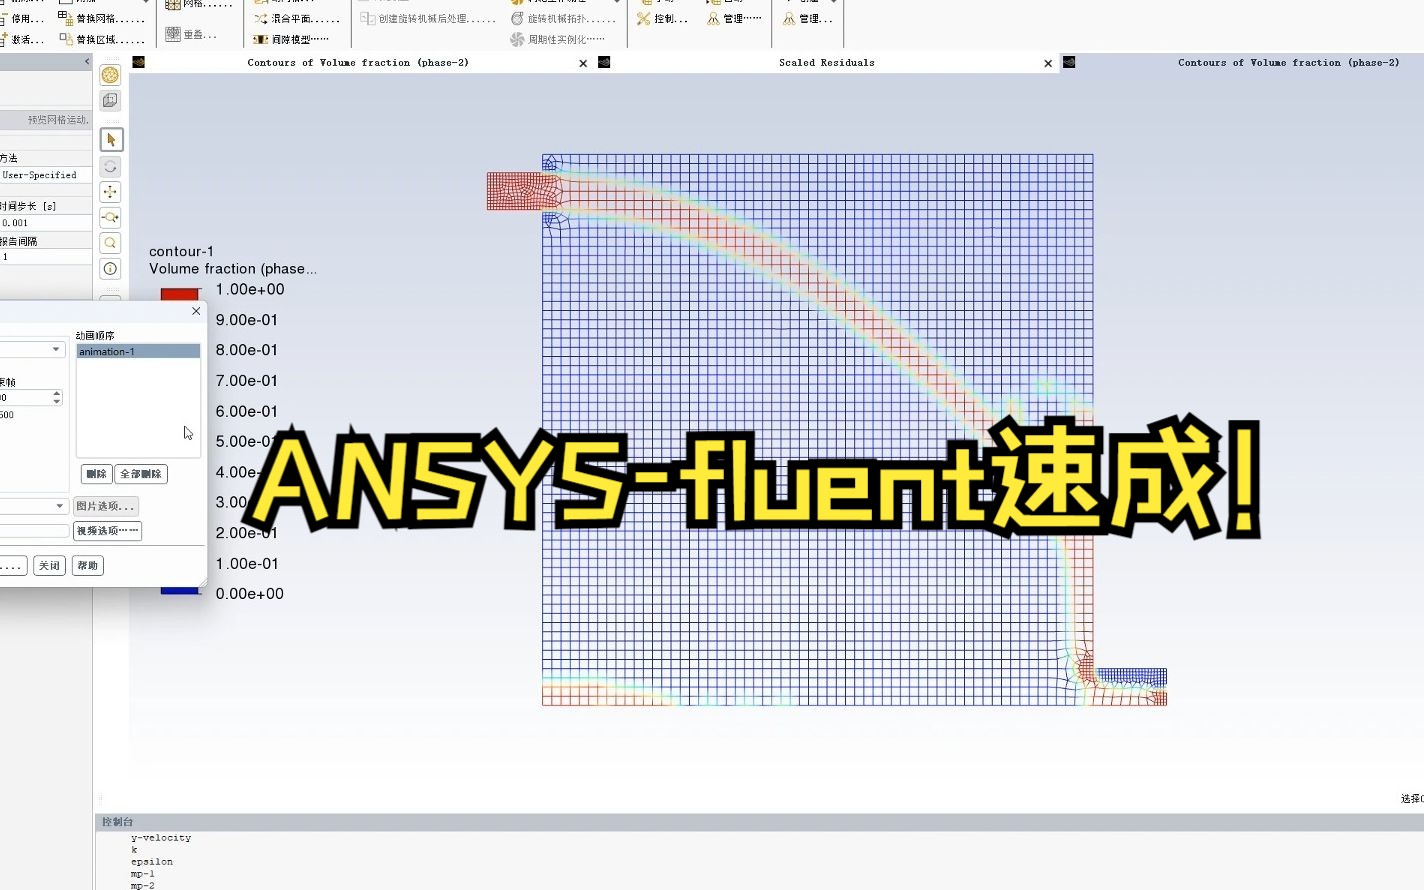The image size is (1424, 890).
Task: Click the 停用 (deactivate) ribbon item
Action: tap(22, 18)
